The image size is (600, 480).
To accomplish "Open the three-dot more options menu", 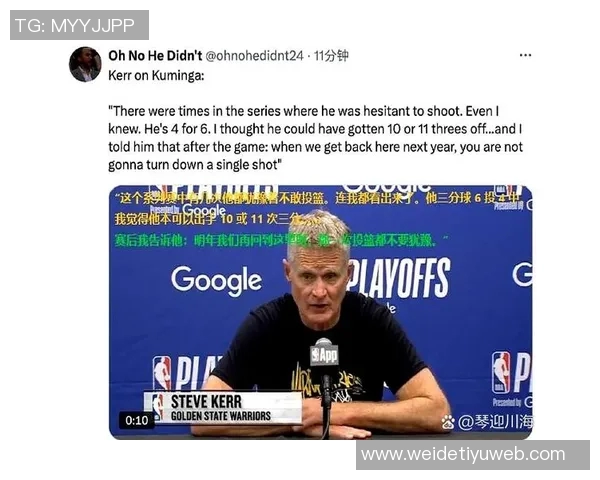I will (525, 56).
